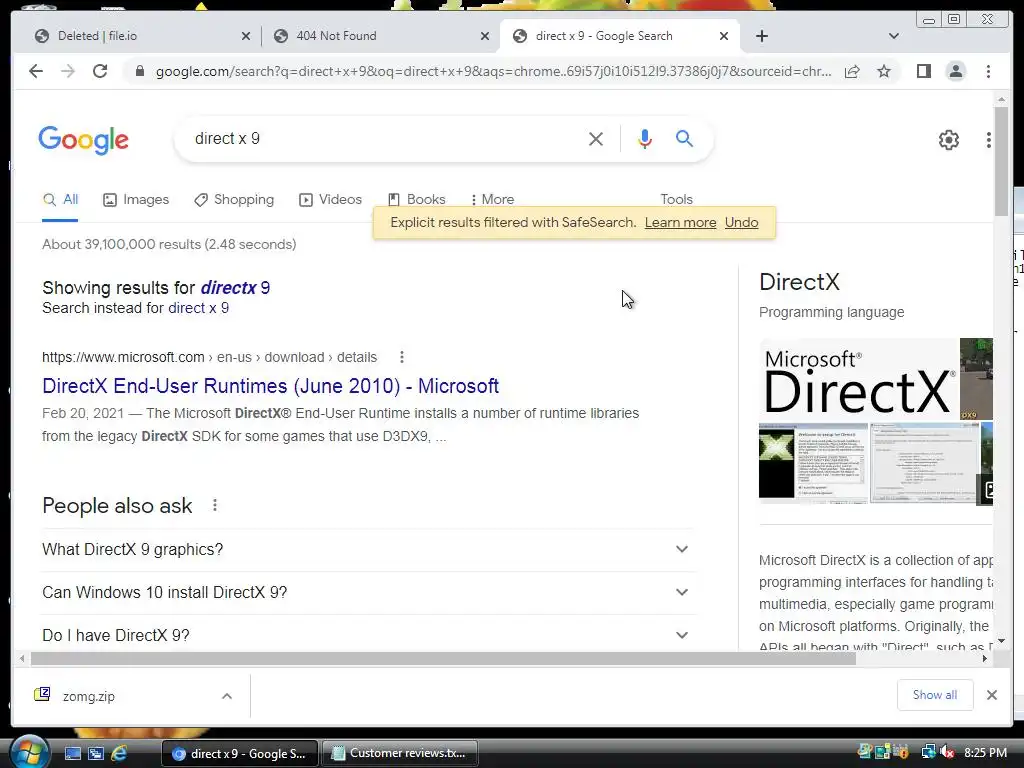The height and width of the screenshot is (768, 1024).
Task: Close the Deleted | file.io tab
Action: tap(246, 37)
